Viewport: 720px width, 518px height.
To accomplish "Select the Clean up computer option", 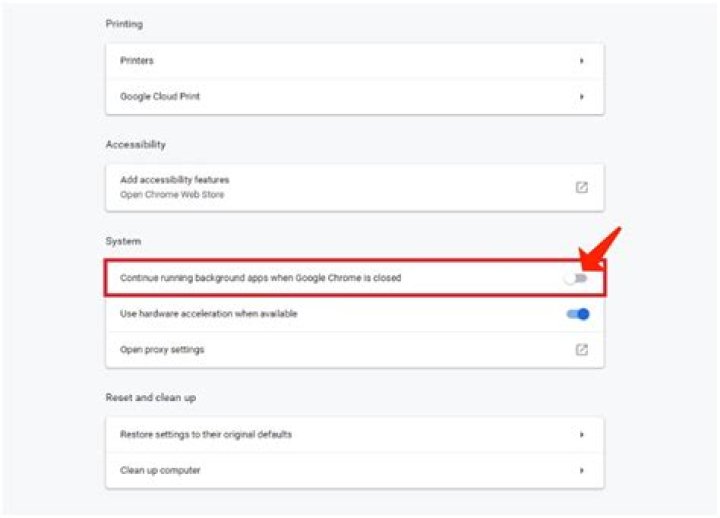I will [x=160, y=470].
